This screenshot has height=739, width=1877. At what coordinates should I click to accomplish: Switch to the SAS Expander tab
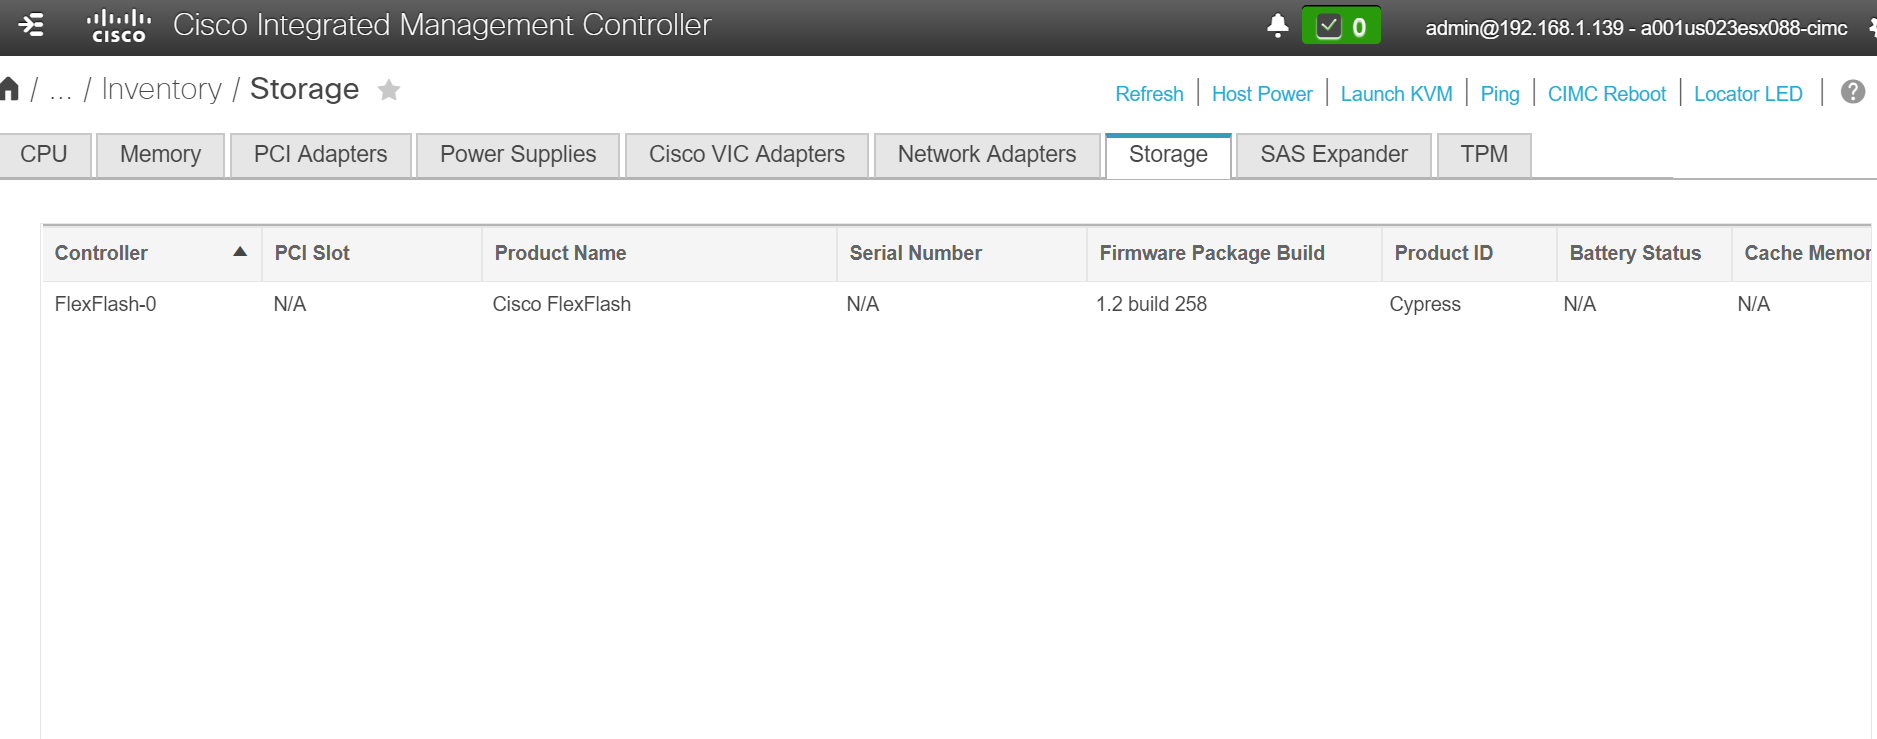tap(1332, 154)
